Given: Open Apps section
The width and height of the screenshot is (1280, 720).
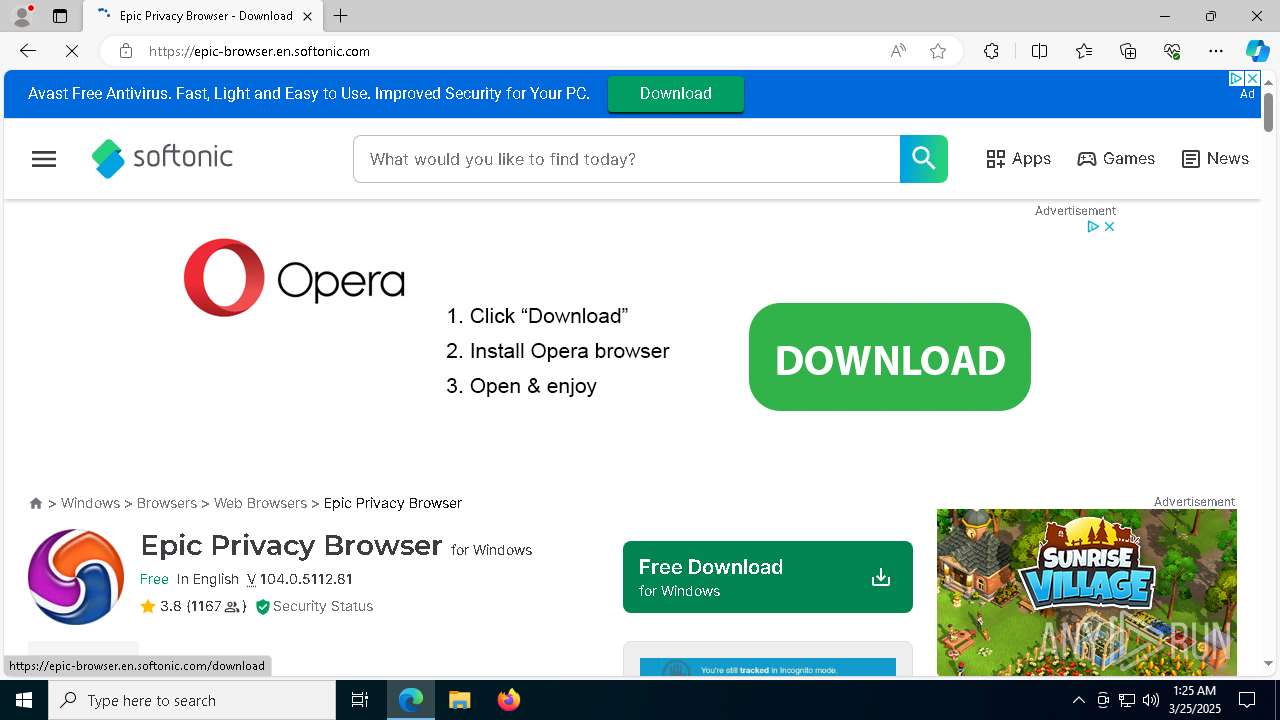Looking at the screenshot, I should pos(1018,159).
